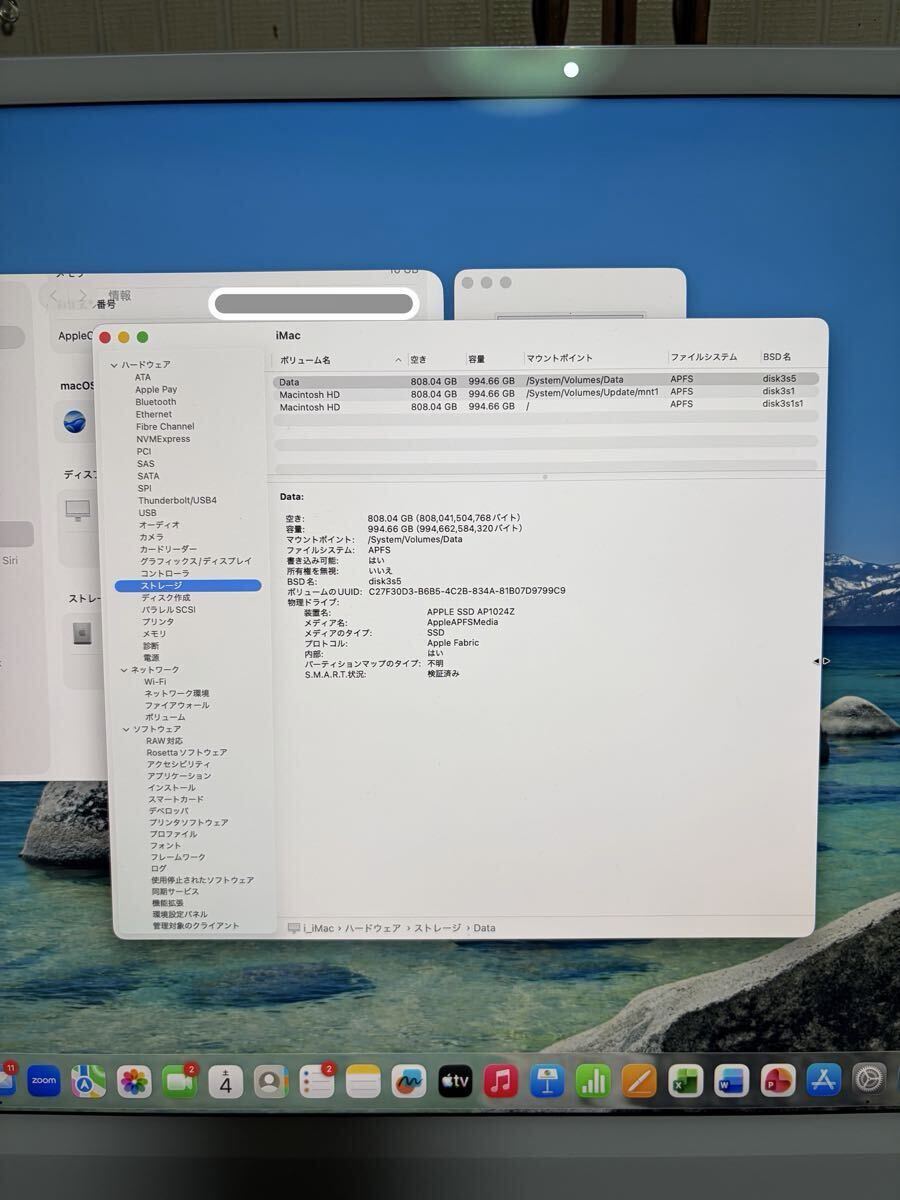This screenshot has height=1200, width=900.
Task: Launch Zoom from the Dock
Action: [44, 1081]
